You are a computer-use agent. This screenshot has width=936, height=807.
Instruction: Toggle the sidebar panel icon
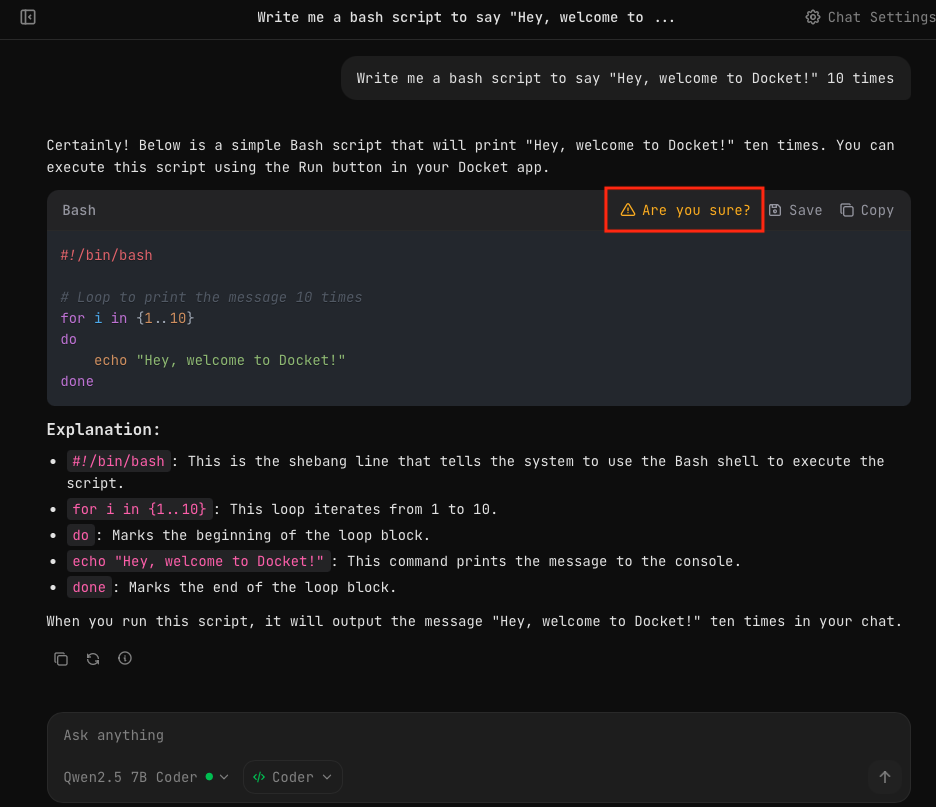point(28,17)
